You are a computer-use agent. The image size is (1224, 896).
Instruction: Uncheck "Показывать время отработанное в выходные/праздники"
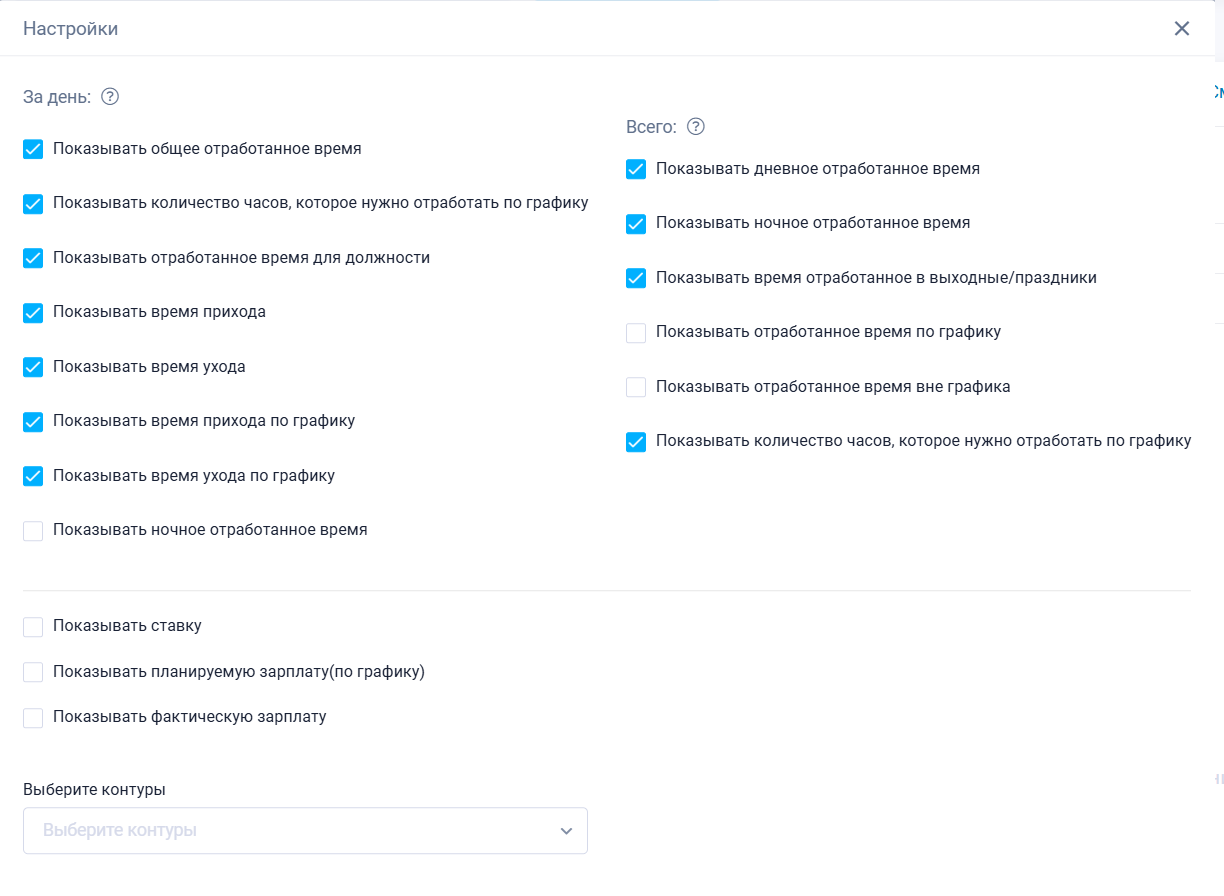click(x=636, y=278)
